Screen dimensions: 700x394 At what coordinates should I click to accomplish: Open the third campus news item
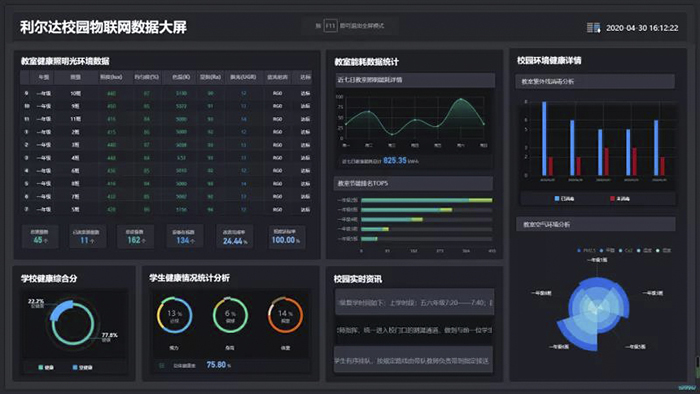pyautogui.click(x=414, y=360)
